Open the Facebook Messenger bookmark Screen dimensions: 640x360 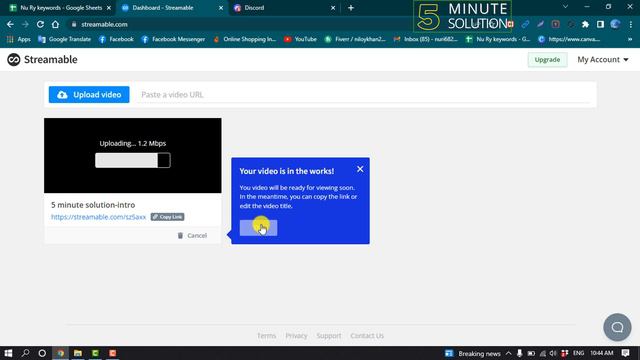[173, 39]
